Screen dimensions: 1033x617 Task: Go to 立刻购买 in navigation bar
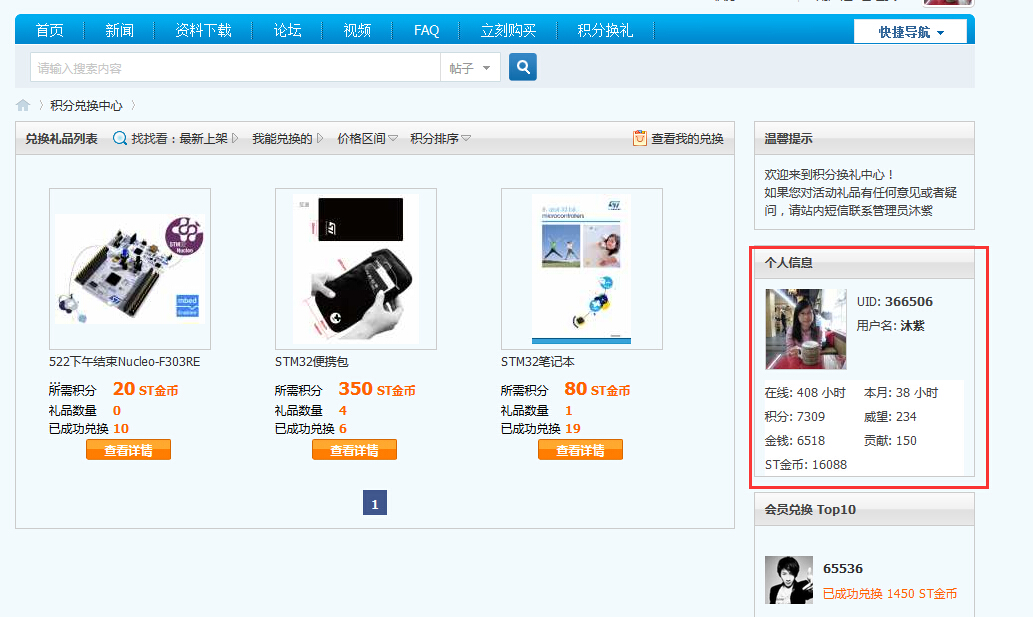click(x=508, y=30)
